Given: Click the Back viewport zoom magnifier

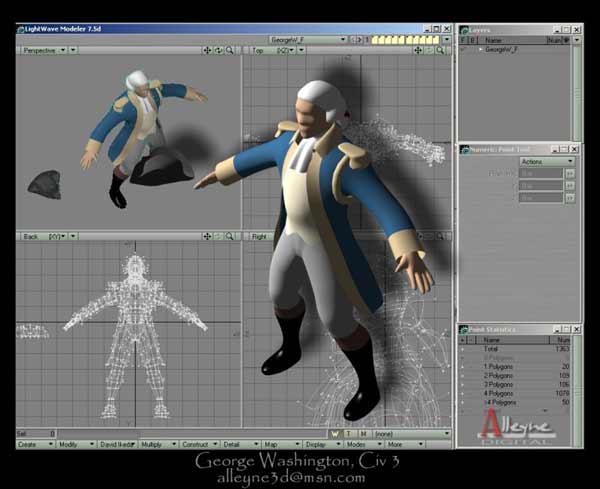Looking at the screenshot, I should click(230, 236).
